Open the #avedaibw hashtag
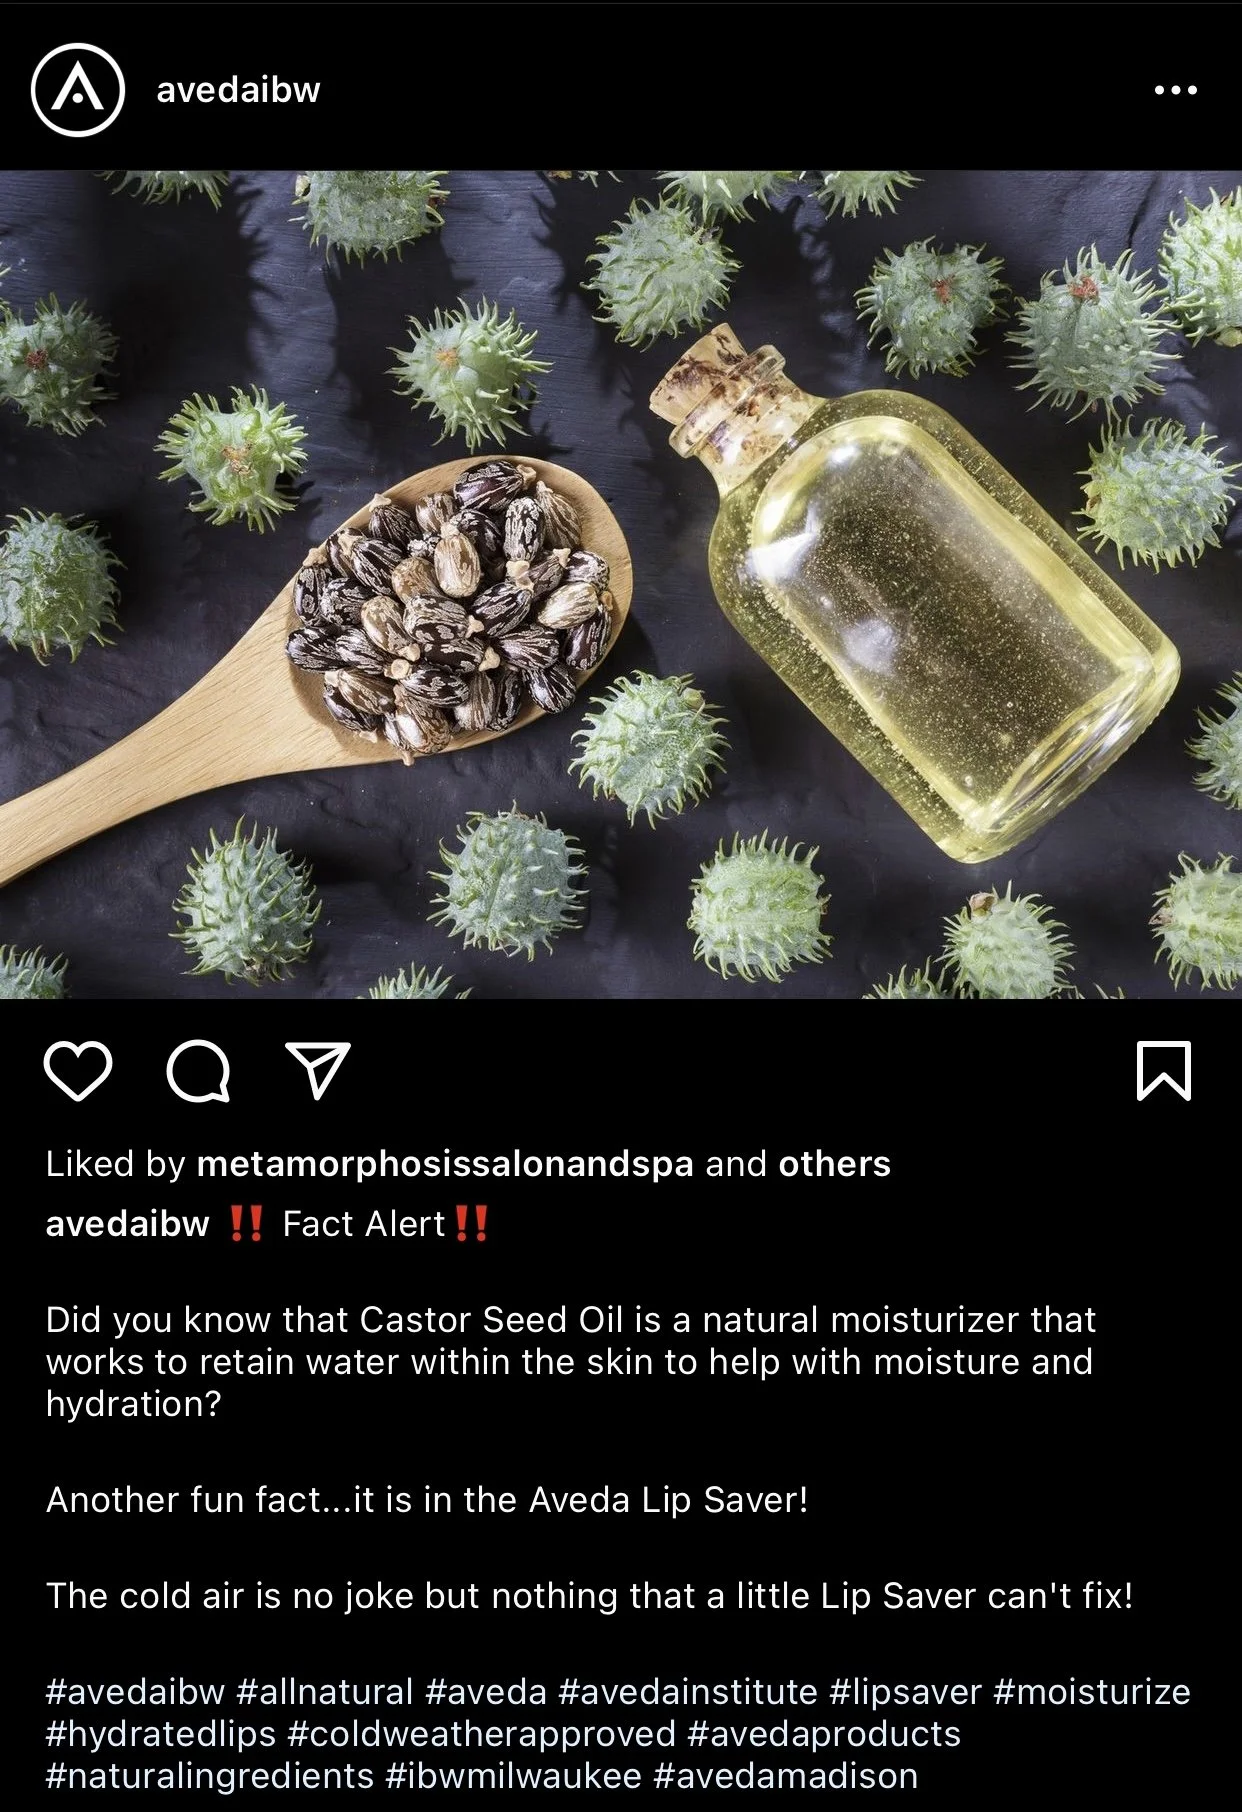This screenshot has height=1812, width=1242. 136,1692
